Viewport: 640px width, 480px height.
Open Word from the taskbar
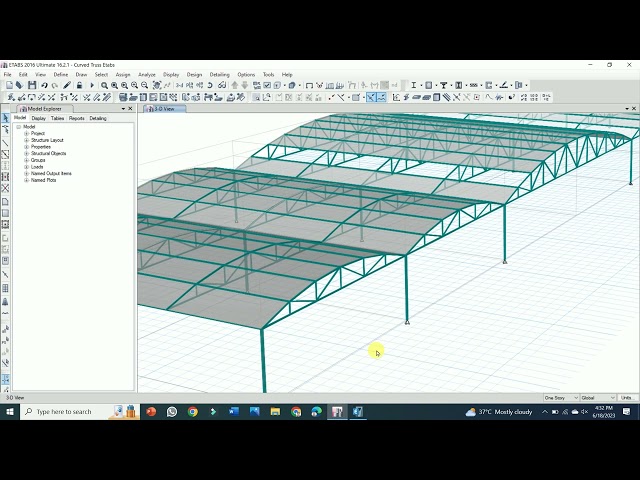coord(234,412)
